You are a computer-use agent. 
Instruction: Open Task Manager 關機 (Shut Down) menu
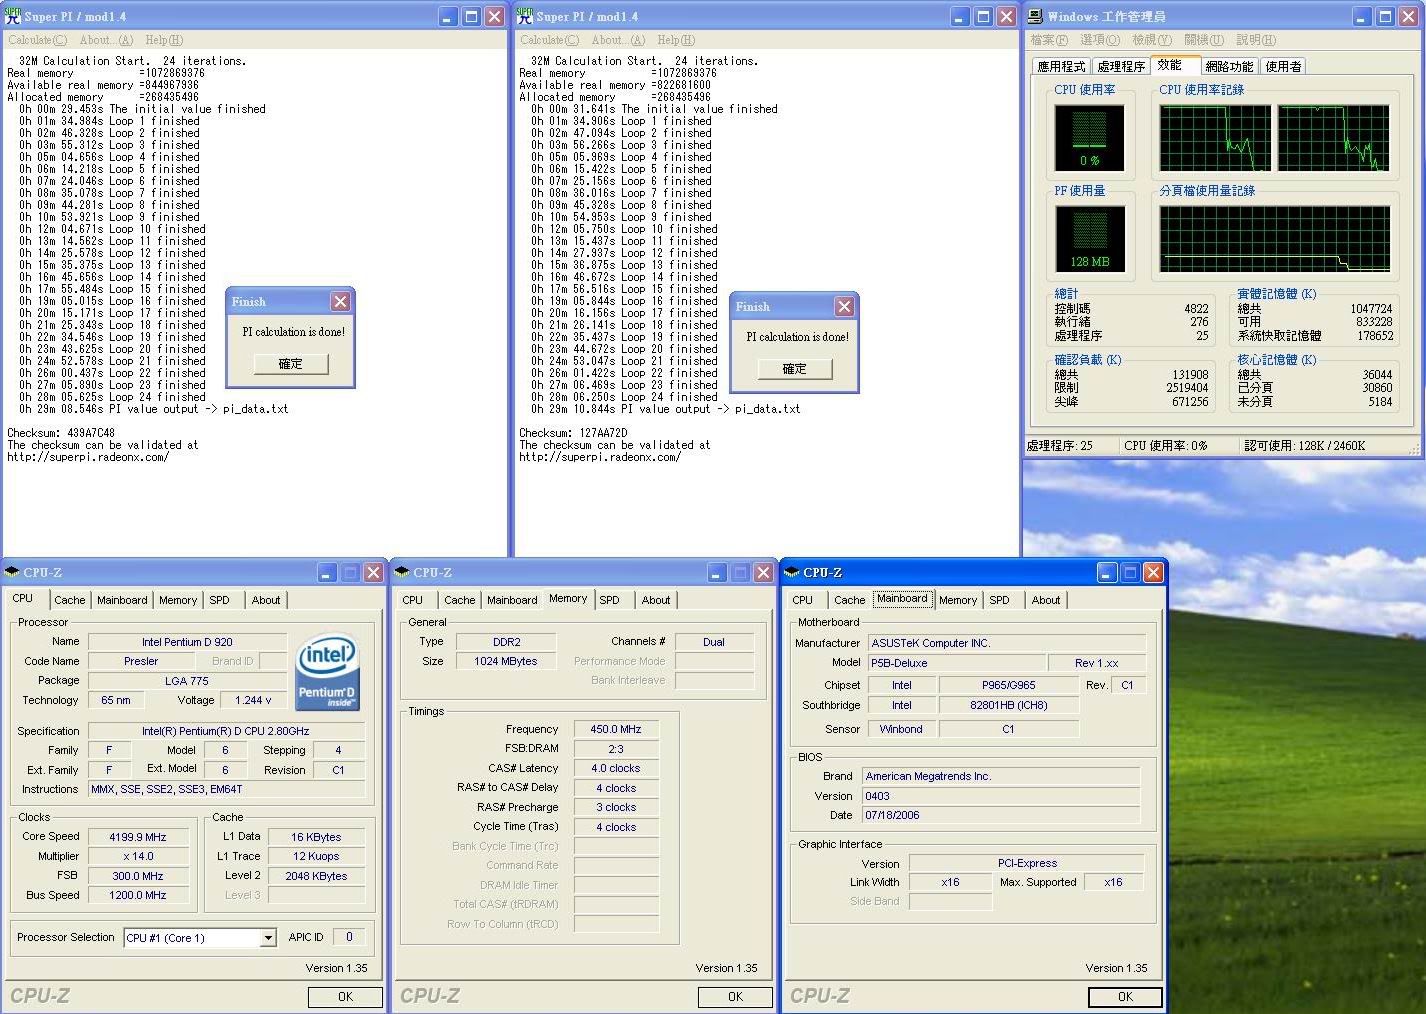click(x=1204, y=40)
